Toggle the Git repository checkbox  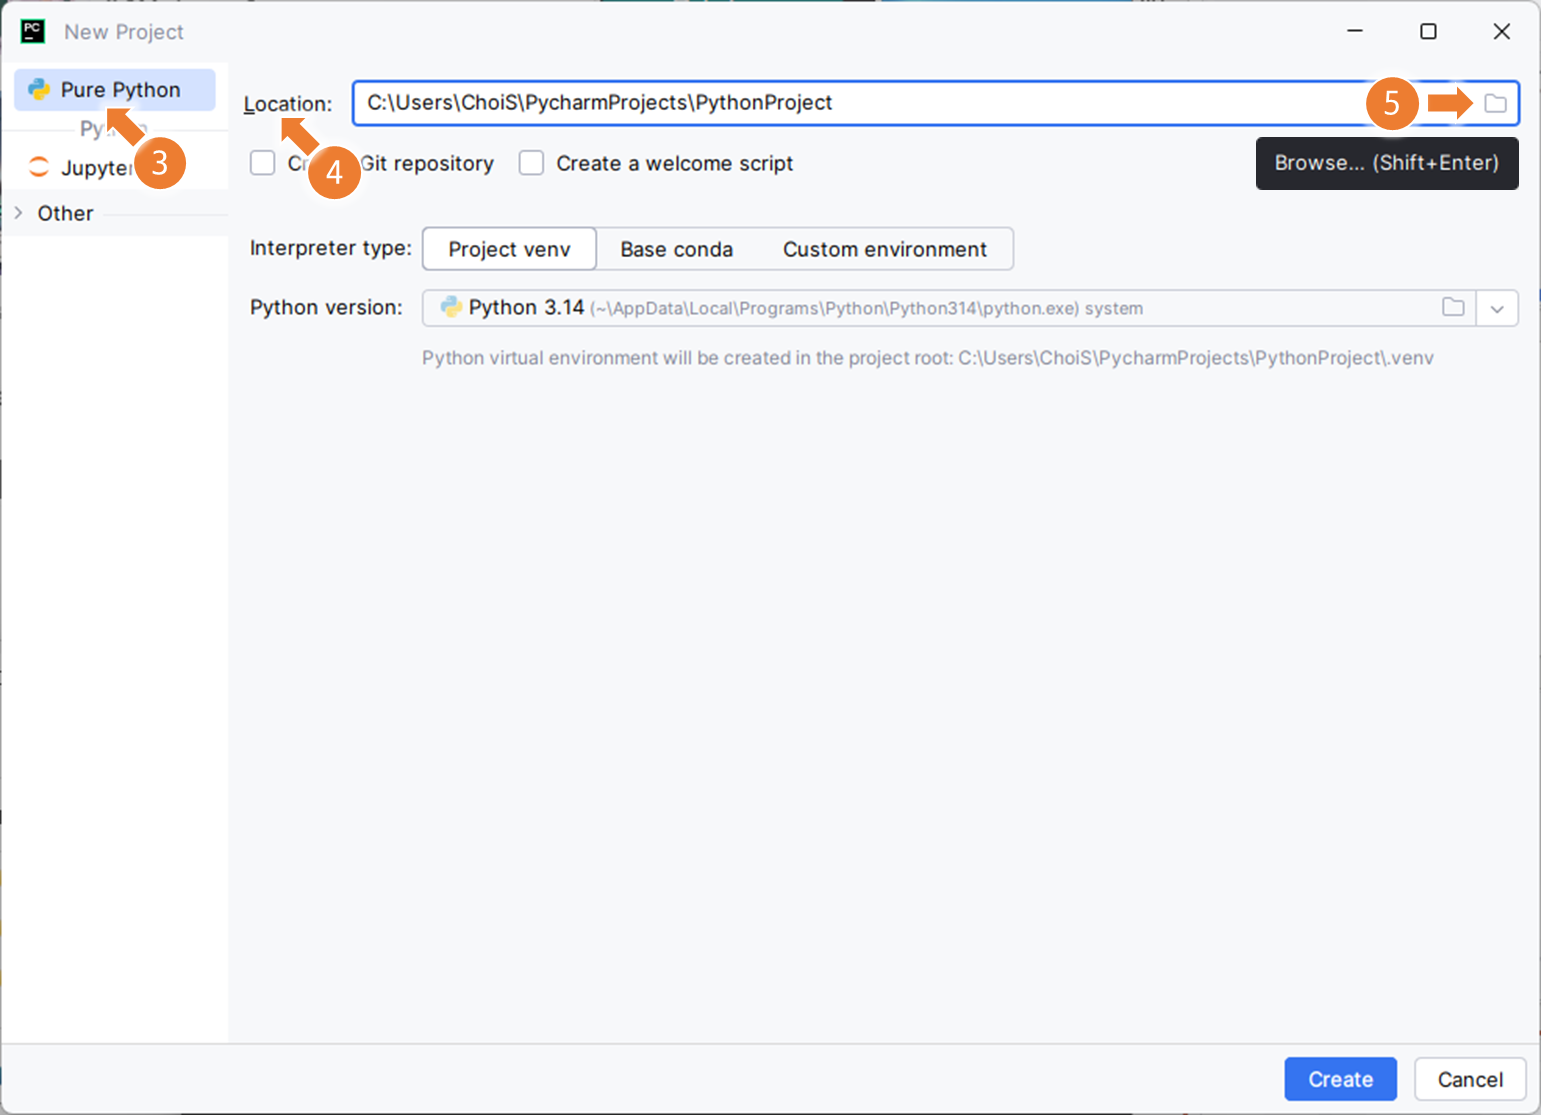(x=263, y=163)
